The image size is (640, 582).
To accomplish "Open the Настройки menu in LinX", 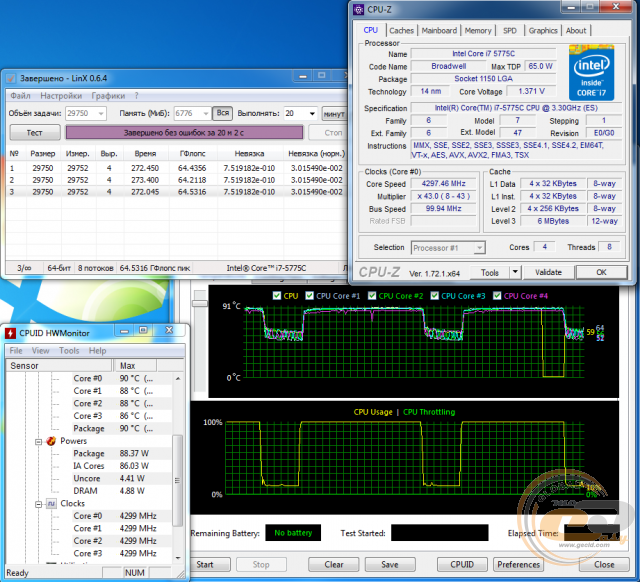I will (x=61, y=96).
